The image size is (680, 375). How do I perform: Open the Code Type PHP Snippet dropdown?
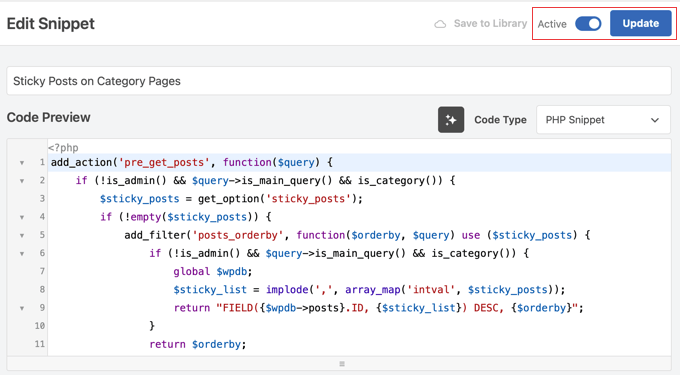pos(603,120)
